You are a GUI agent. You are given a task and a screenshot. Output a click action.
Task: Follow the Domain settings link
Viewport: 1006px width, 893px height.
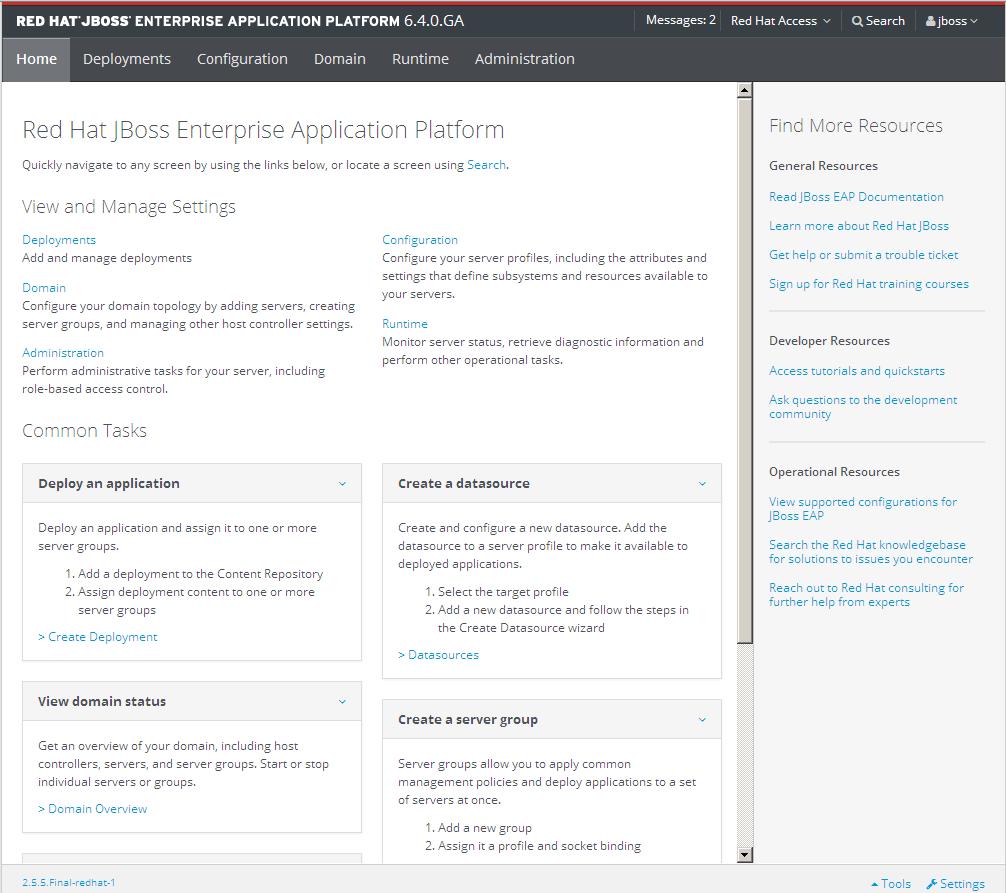pyautogui.click(x=44, y=288)
